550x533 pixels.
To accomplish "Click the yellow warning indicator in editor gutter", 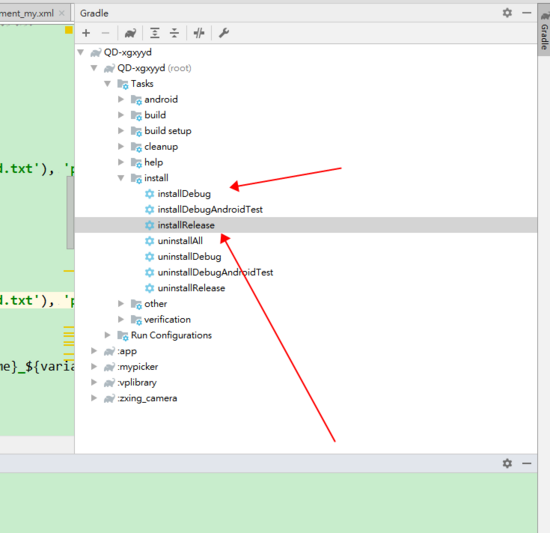I will pyautogui.click(x=69, y=30).
